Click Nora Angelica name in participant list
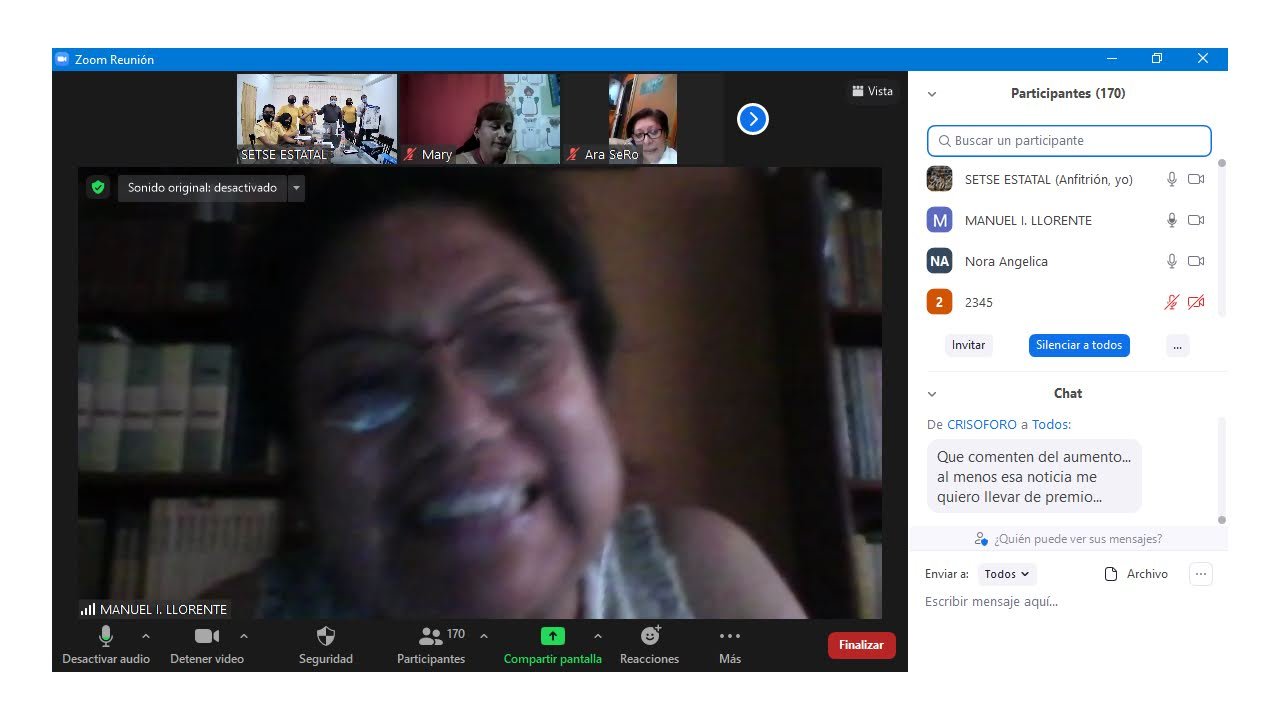 [1006, 261]
